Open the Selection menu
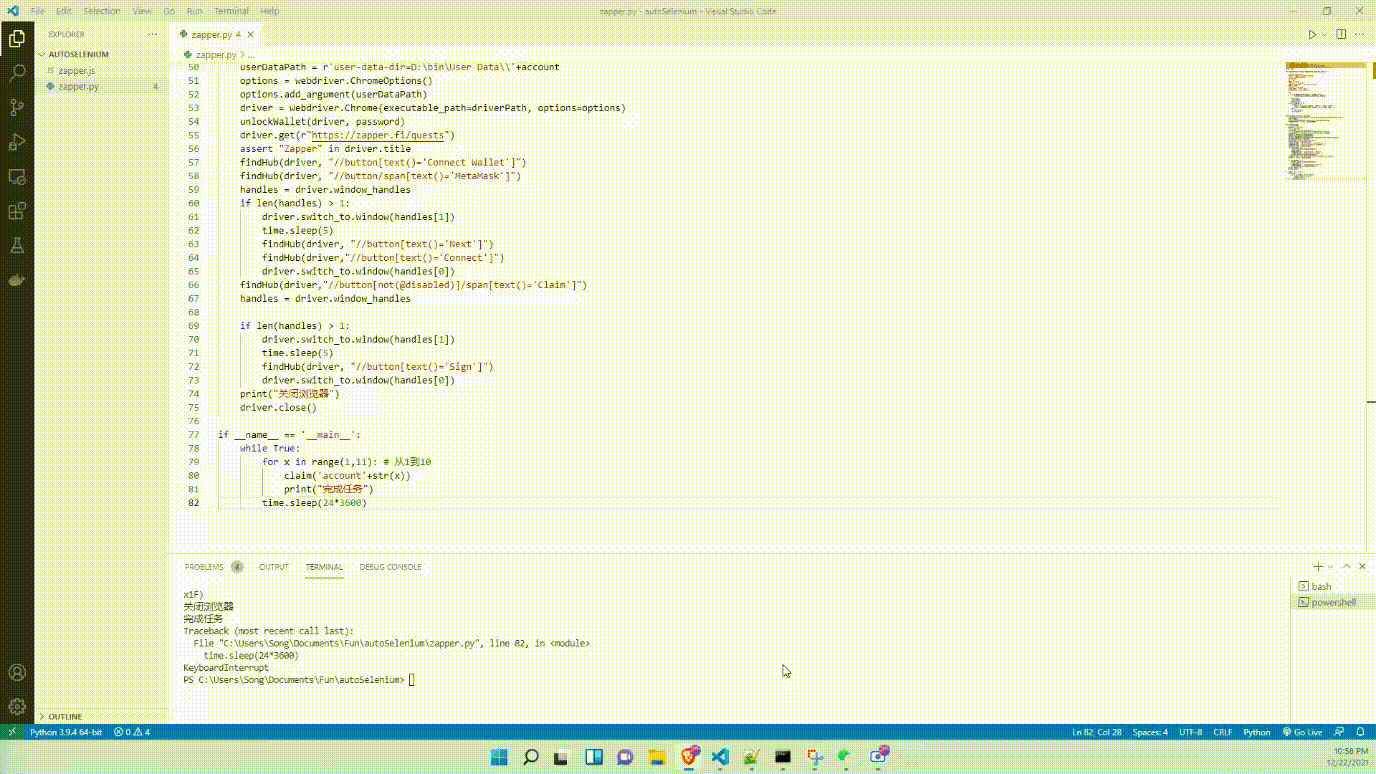 click(102, 11)
